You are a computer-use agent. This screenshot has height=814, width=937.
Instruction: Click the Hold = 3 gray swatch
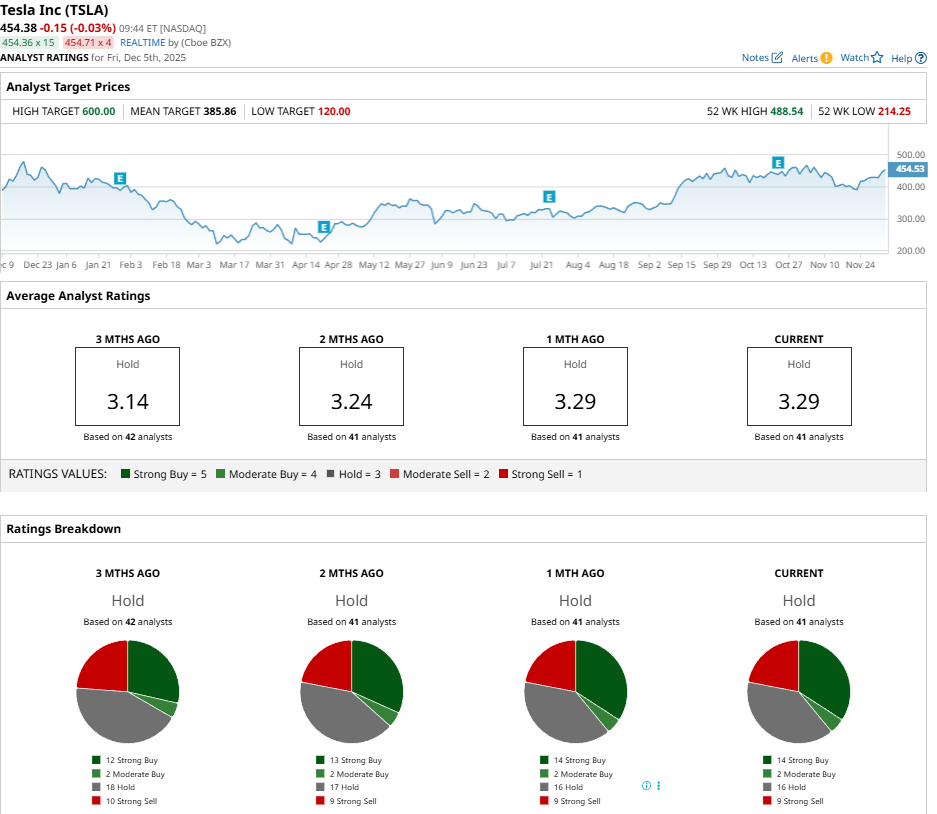[x=330, y=473]
